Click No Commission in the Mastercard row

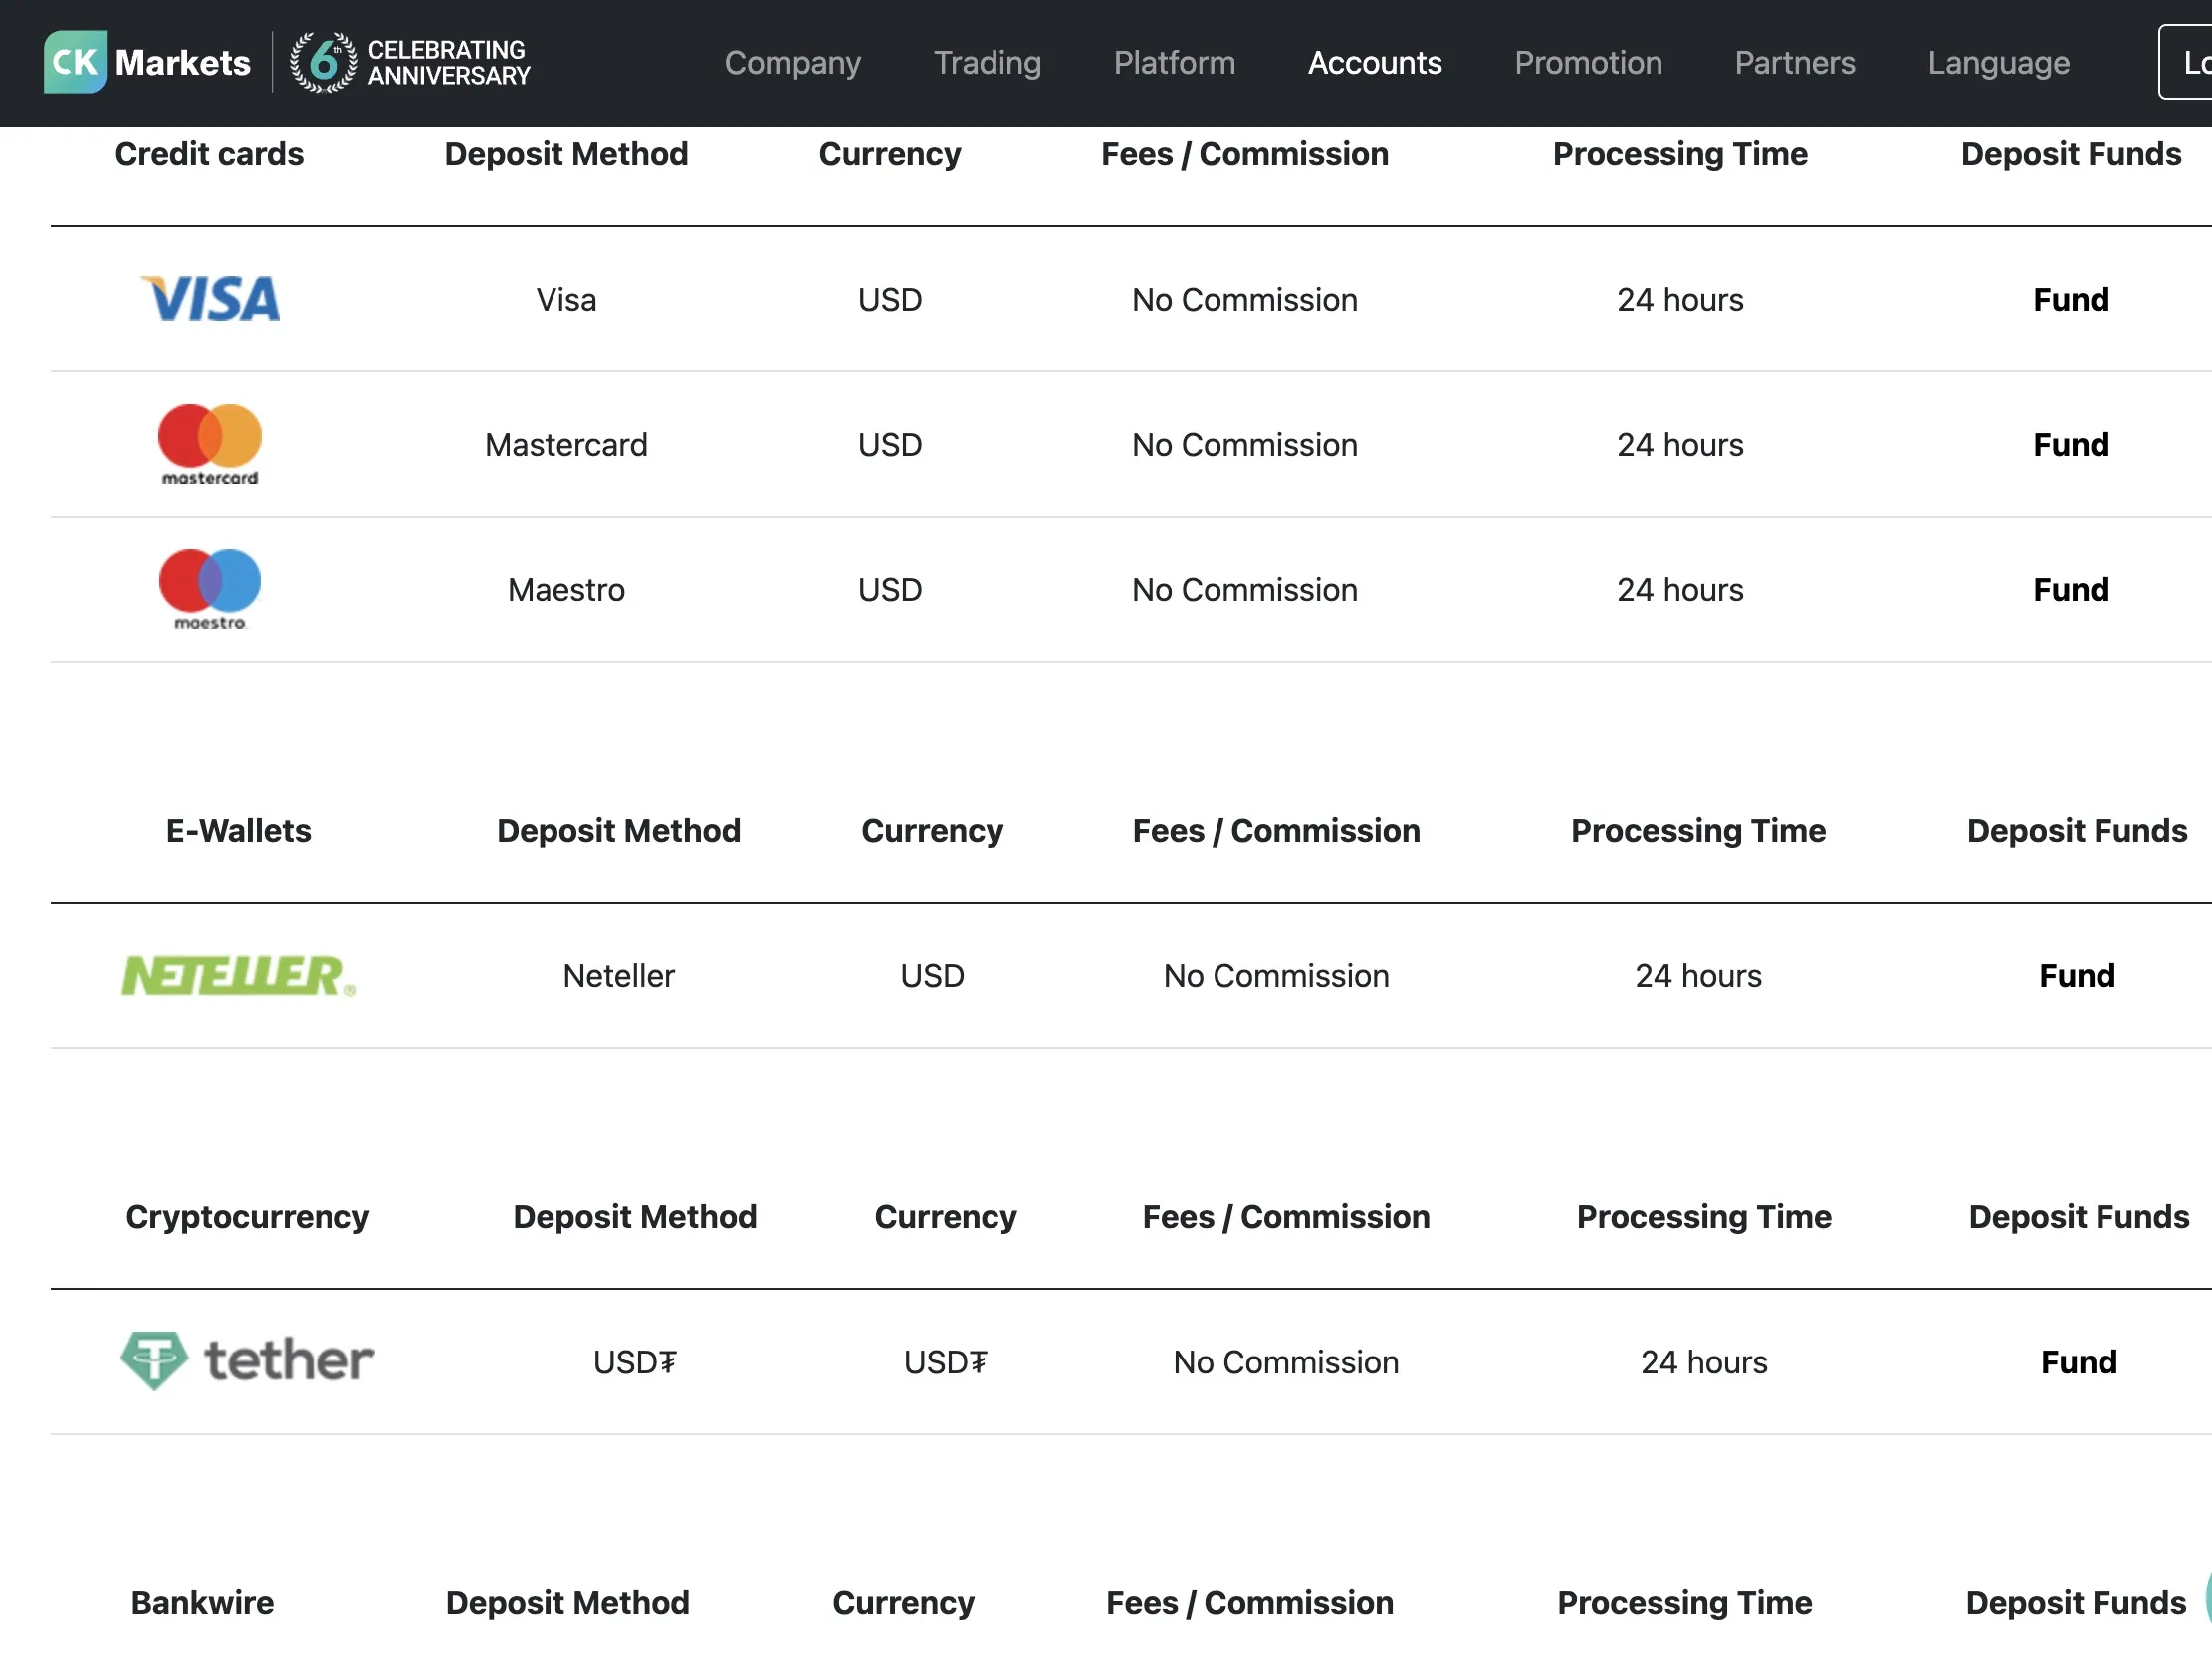pyautogui.click(x=1244, y=444)
